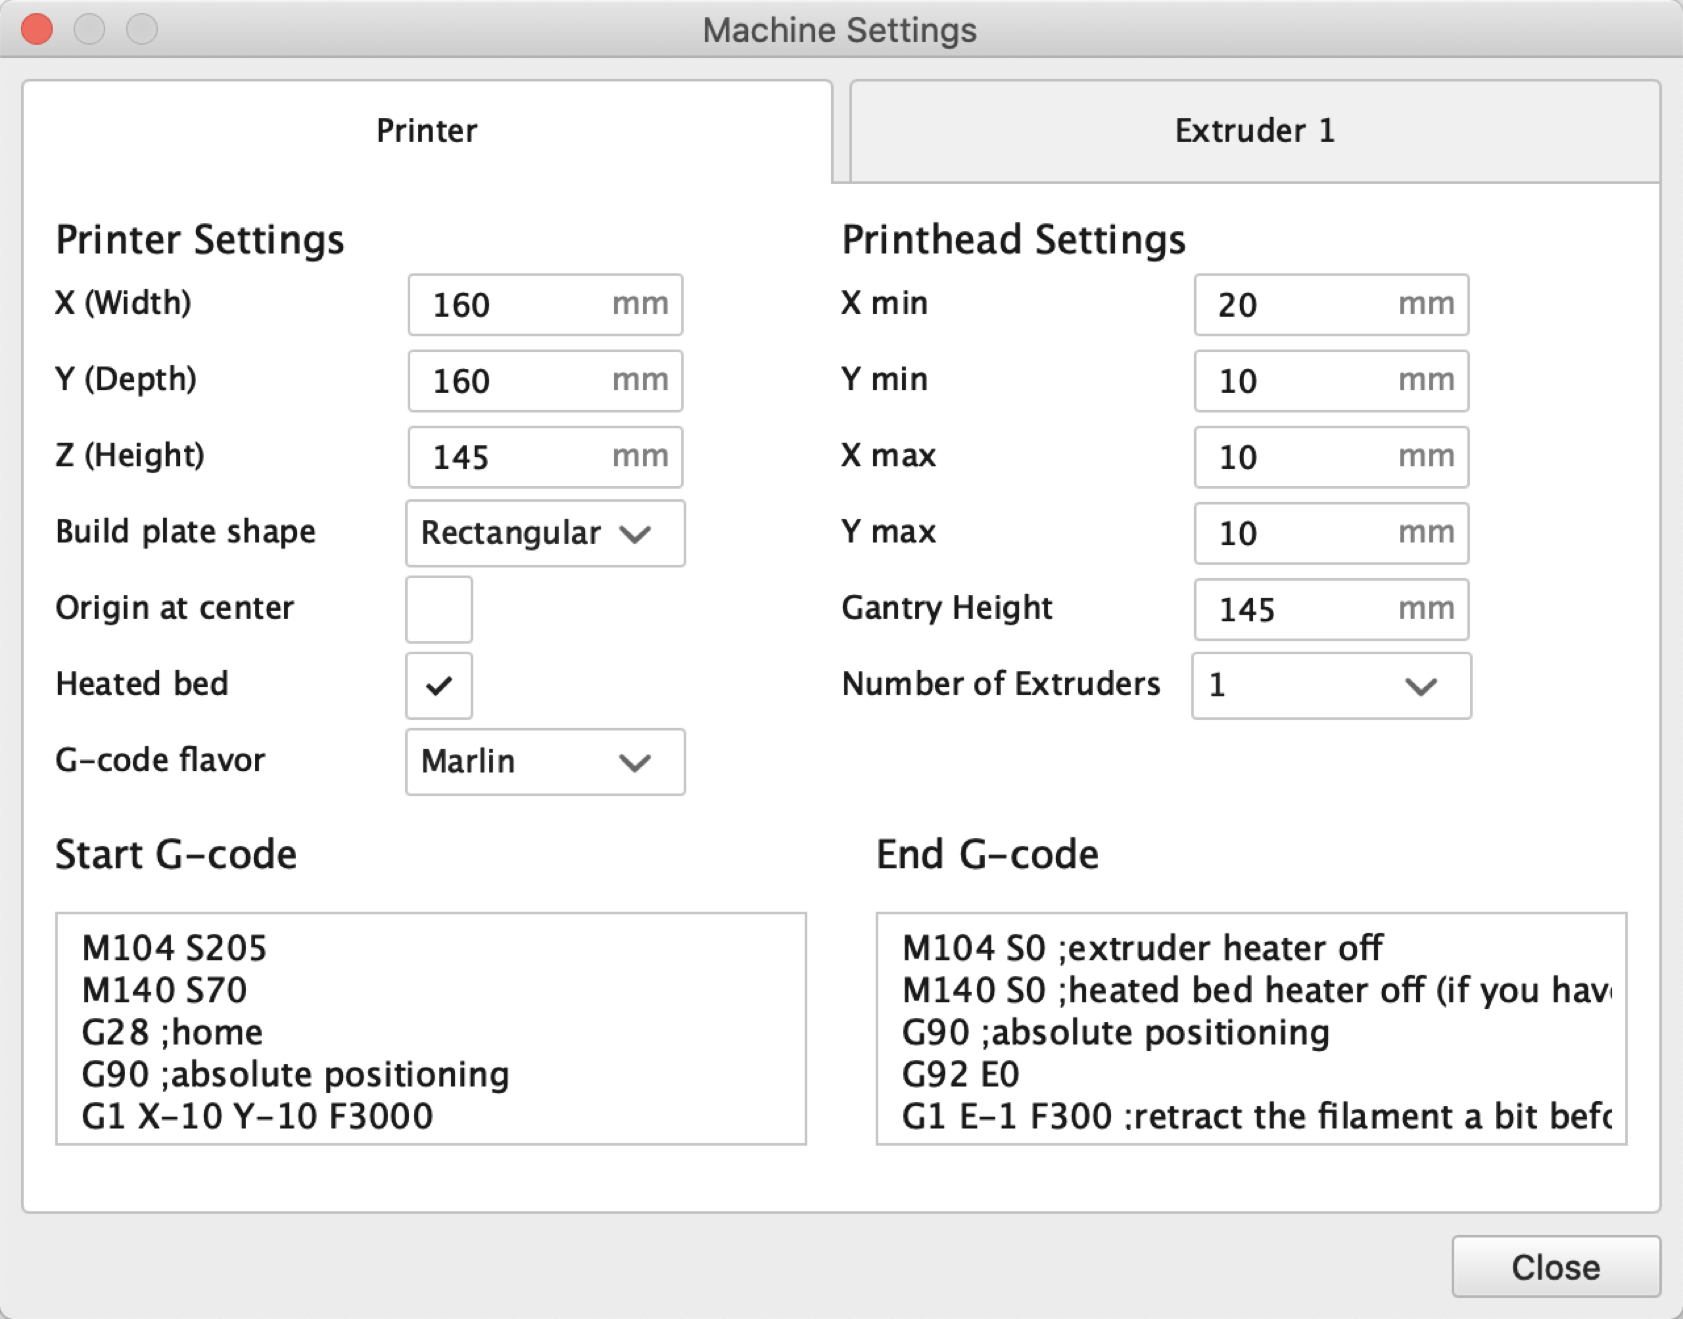Click the Gantry Height input field

[1331, 609]
